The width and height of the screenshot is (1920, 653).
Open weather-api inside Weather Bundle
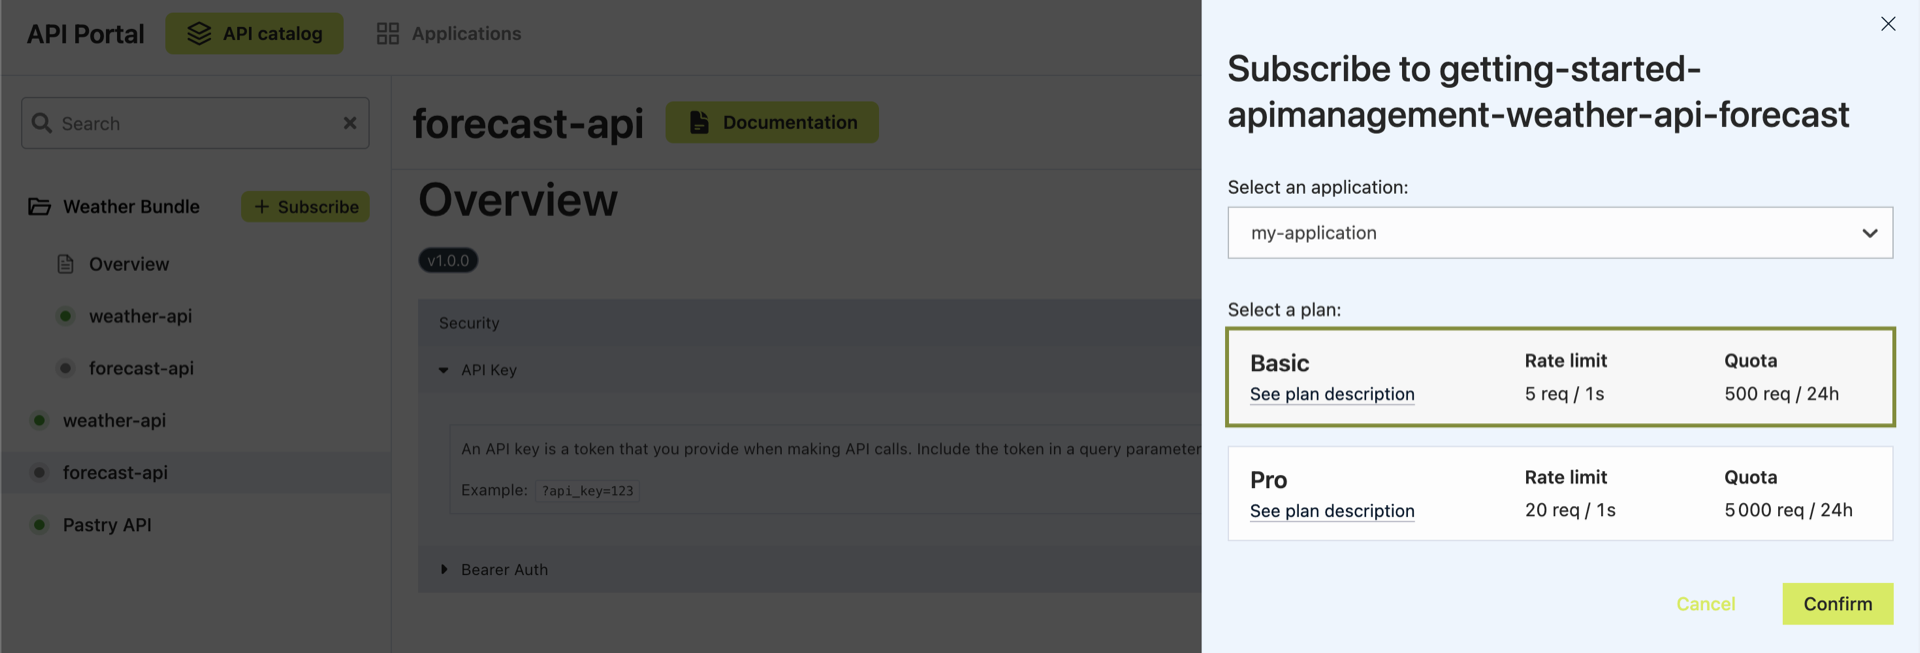point(140,316)
